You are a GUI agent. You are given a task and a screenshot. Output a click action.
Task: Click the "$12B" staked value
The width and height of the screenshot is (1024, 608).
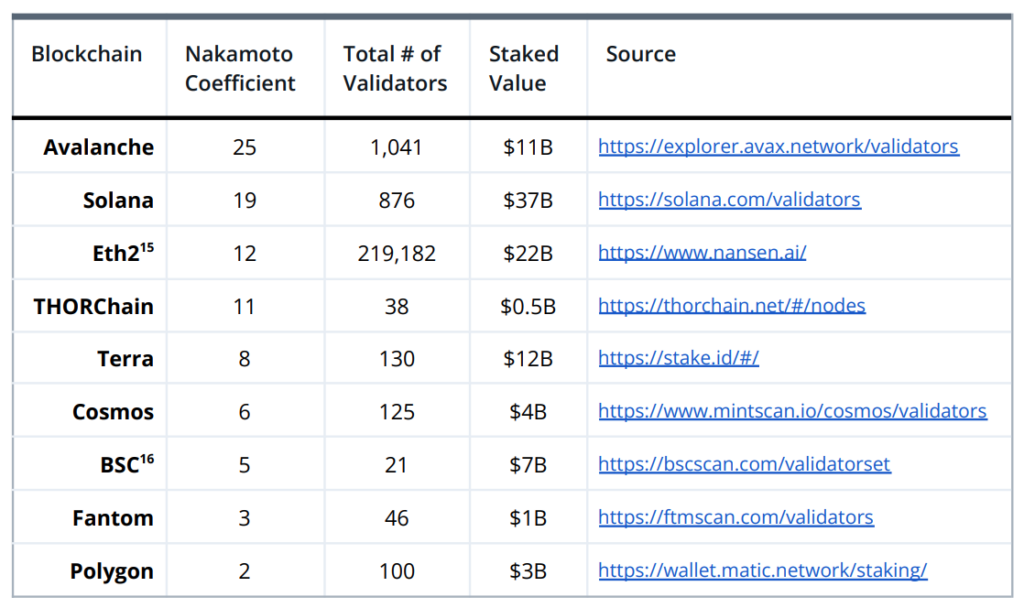(528, 359)
